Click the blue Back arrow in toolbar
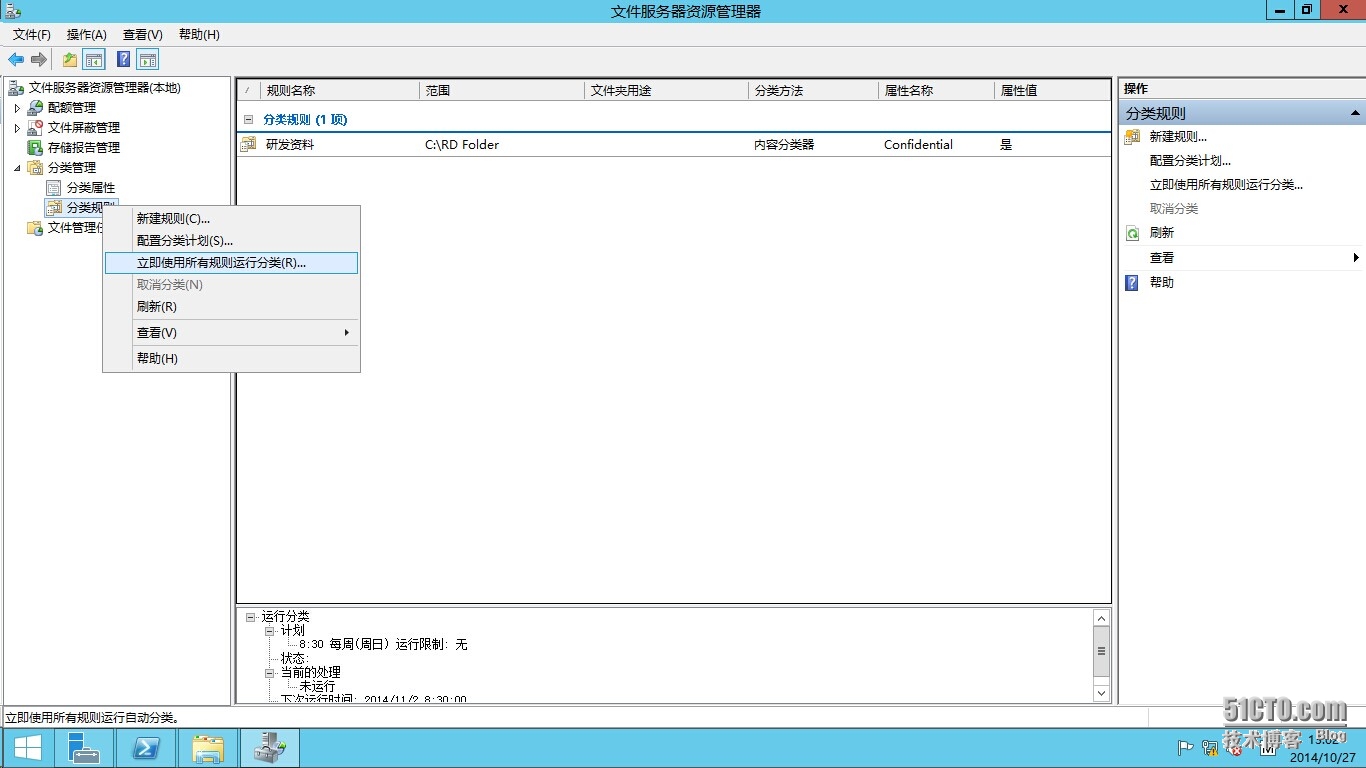 (x=16, y=60)
